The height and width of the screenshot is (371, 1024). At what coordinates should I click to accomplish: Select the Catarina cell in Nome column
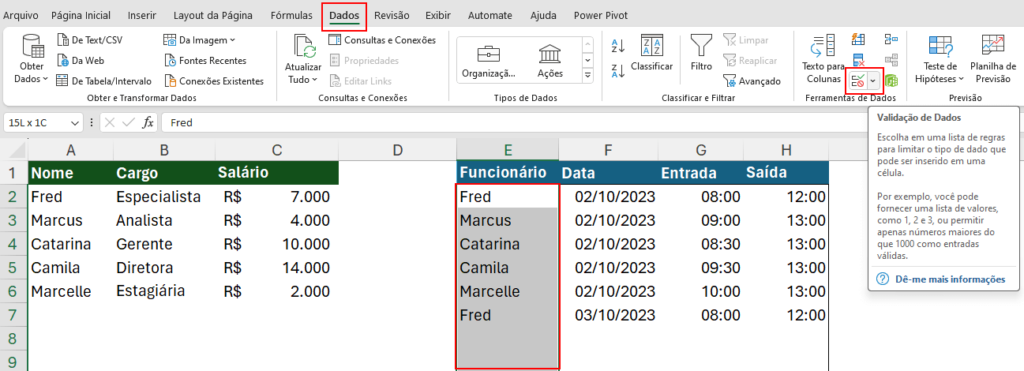71,244
